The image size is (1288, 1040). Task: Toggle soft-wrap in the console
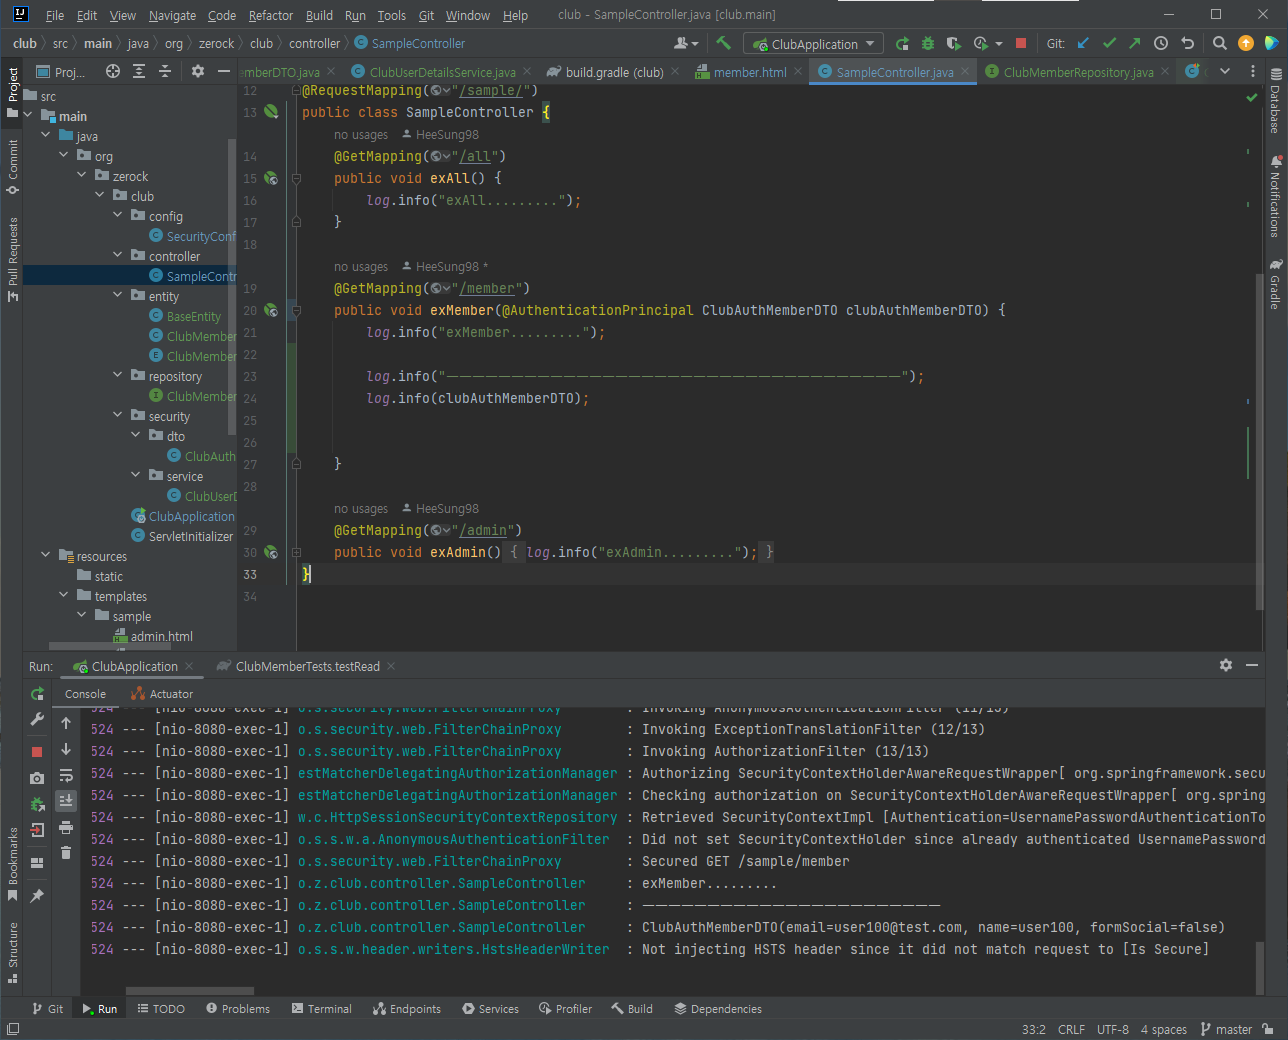(x=66, y=775)
